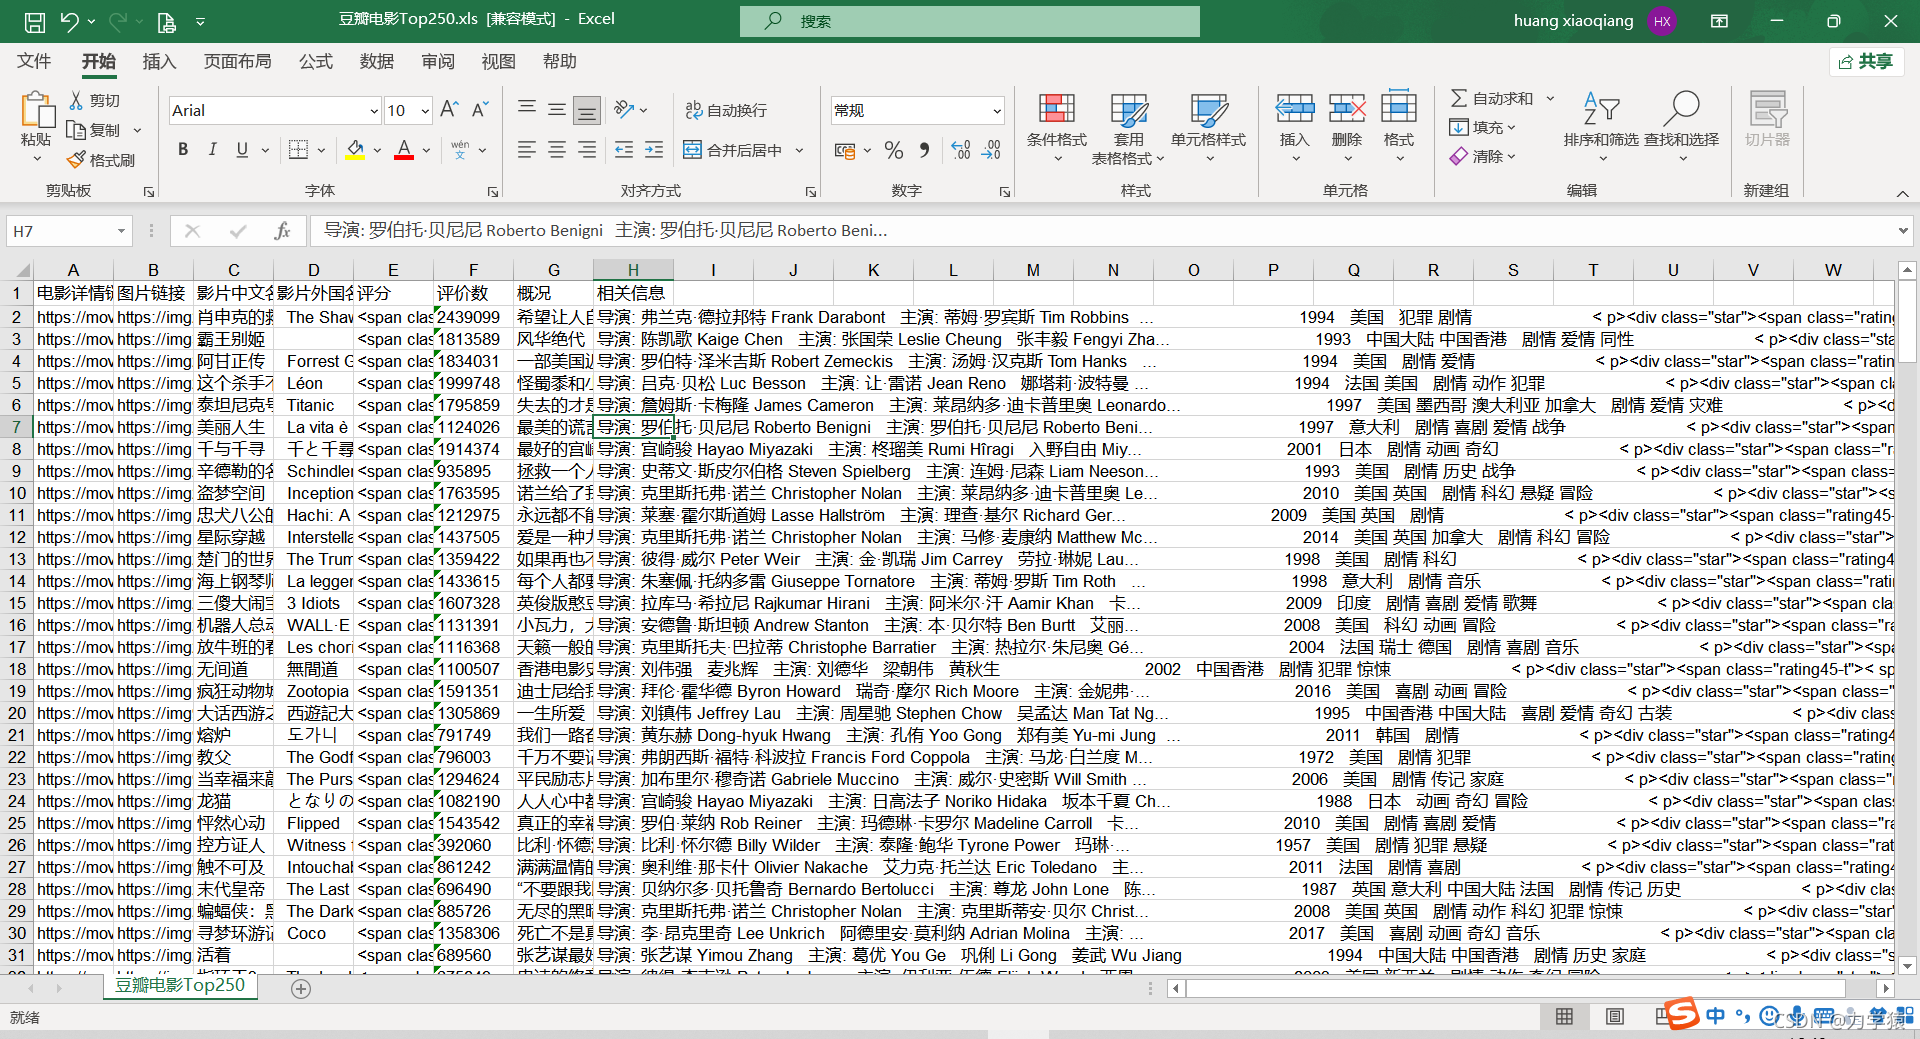Switch to Normal view in status bar

pyautogui.click(x=1564, y=1016)
